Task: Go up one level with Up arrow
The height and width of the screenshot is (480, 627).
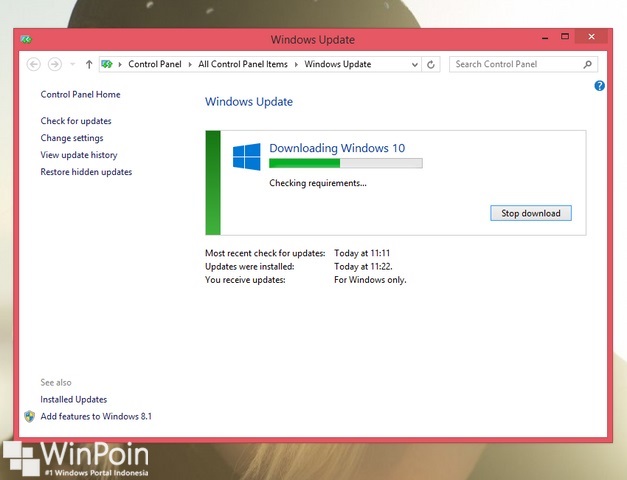Action: click(89, 64)
